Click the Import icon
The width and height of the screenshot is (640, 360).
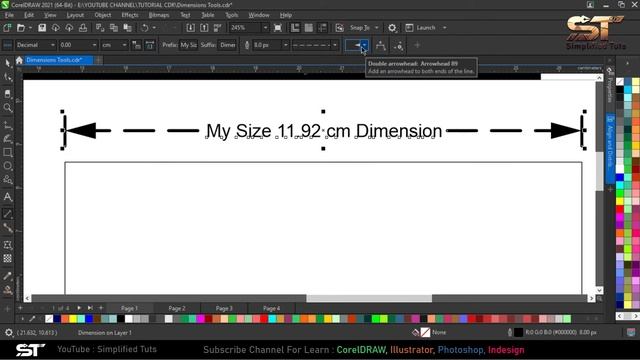tap(191, 28)
